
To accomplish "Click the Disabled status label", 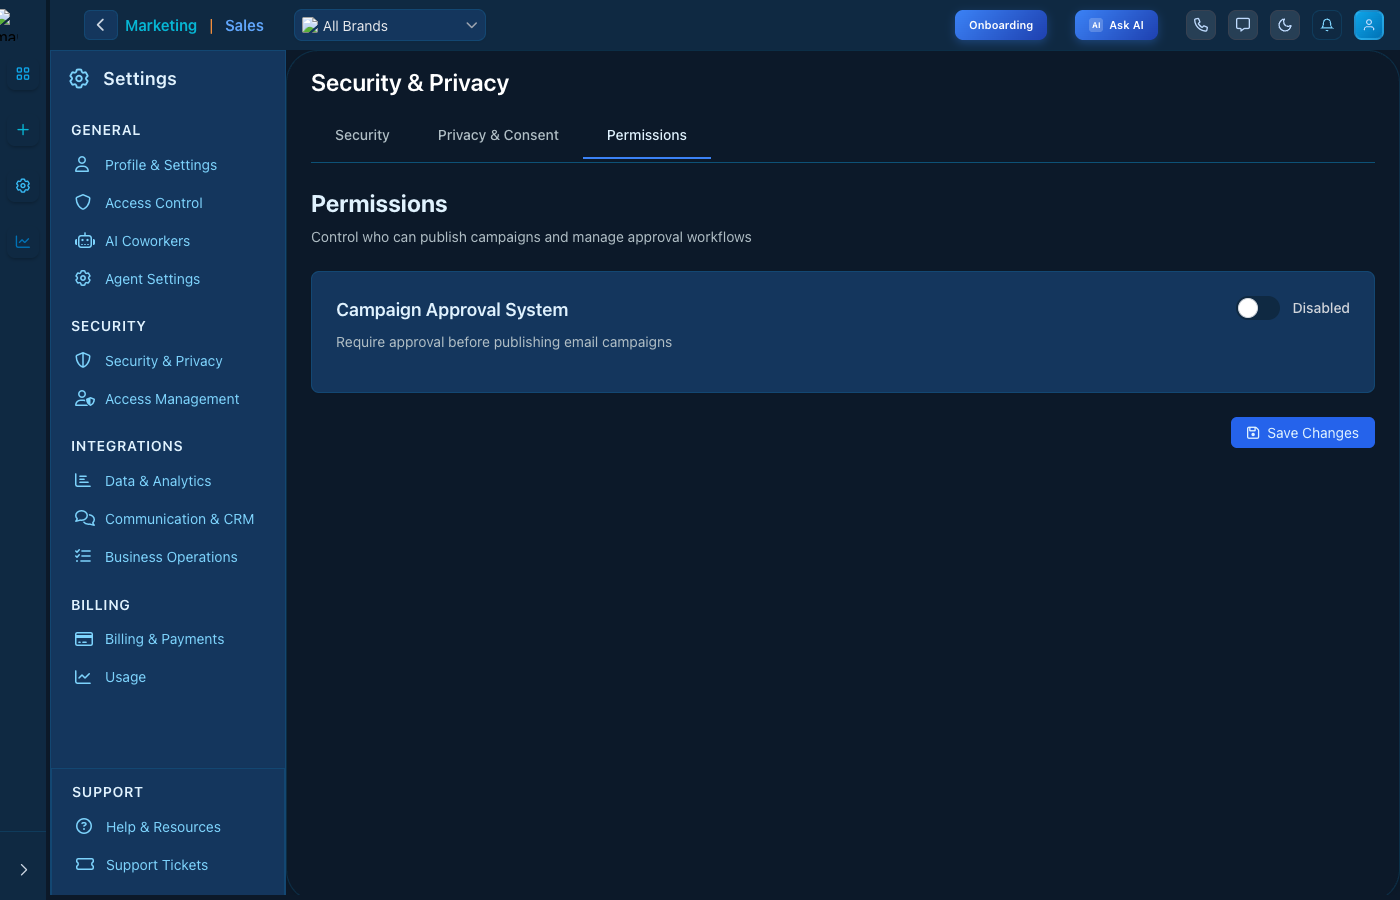I will coord(1321,308).
